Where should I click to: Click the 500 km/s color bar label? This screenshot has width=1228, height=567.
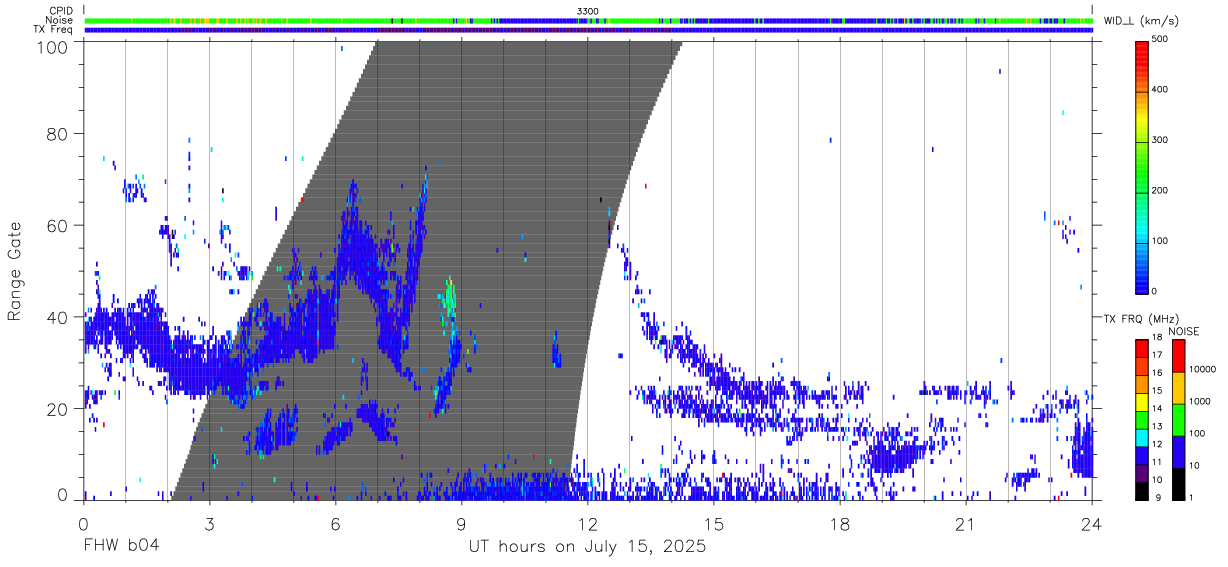coord(1161,40)
